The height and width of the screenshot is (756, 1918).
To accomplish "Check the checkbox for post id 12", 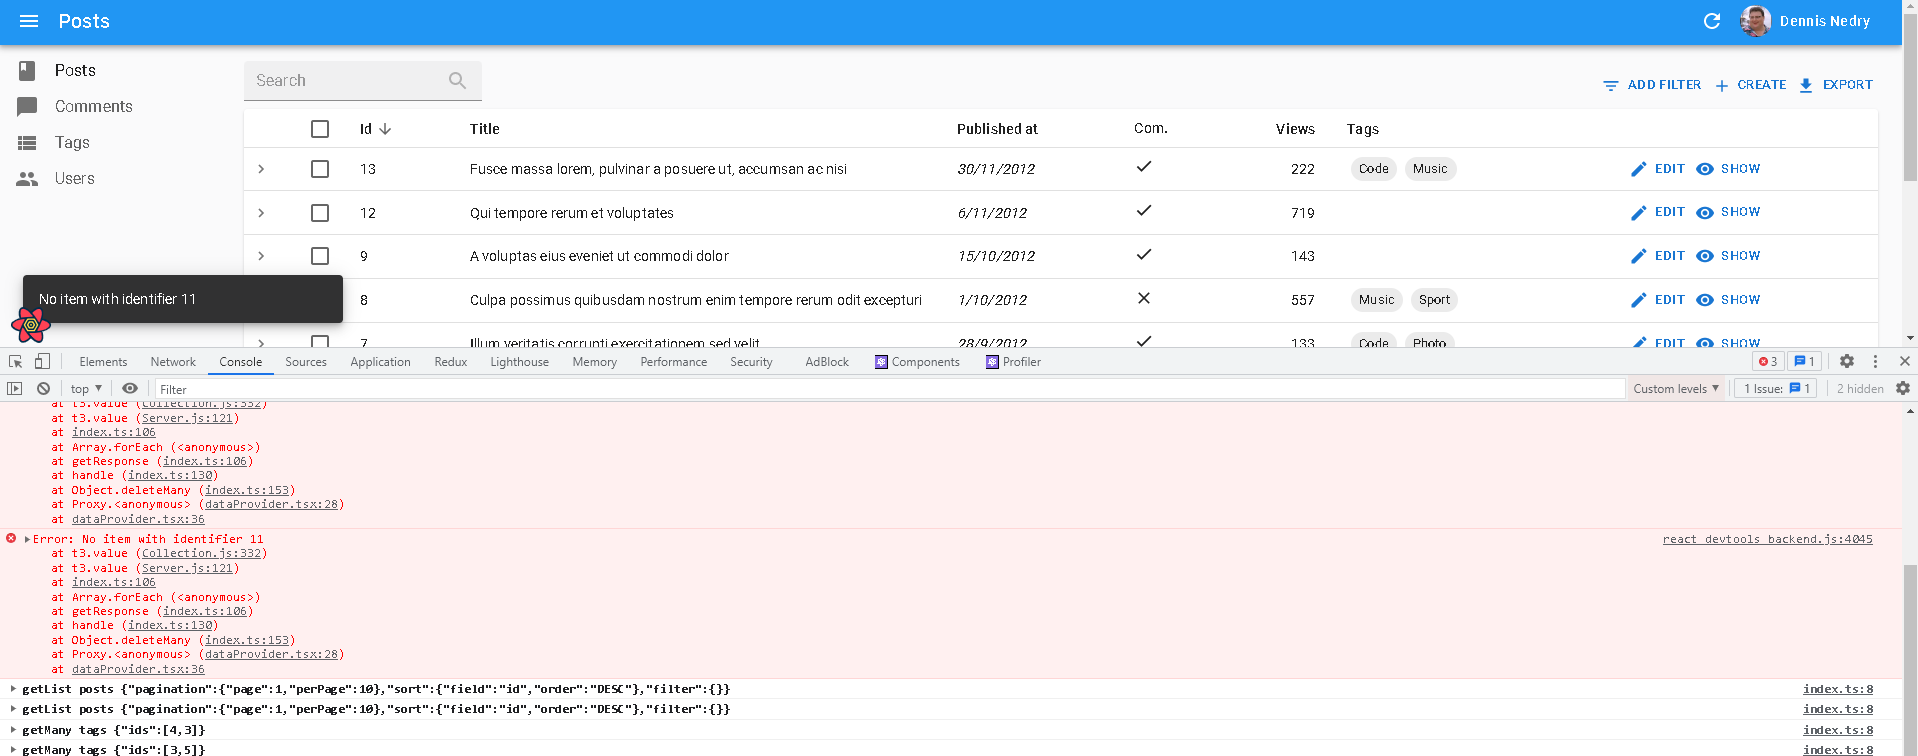I will [320, 213].
